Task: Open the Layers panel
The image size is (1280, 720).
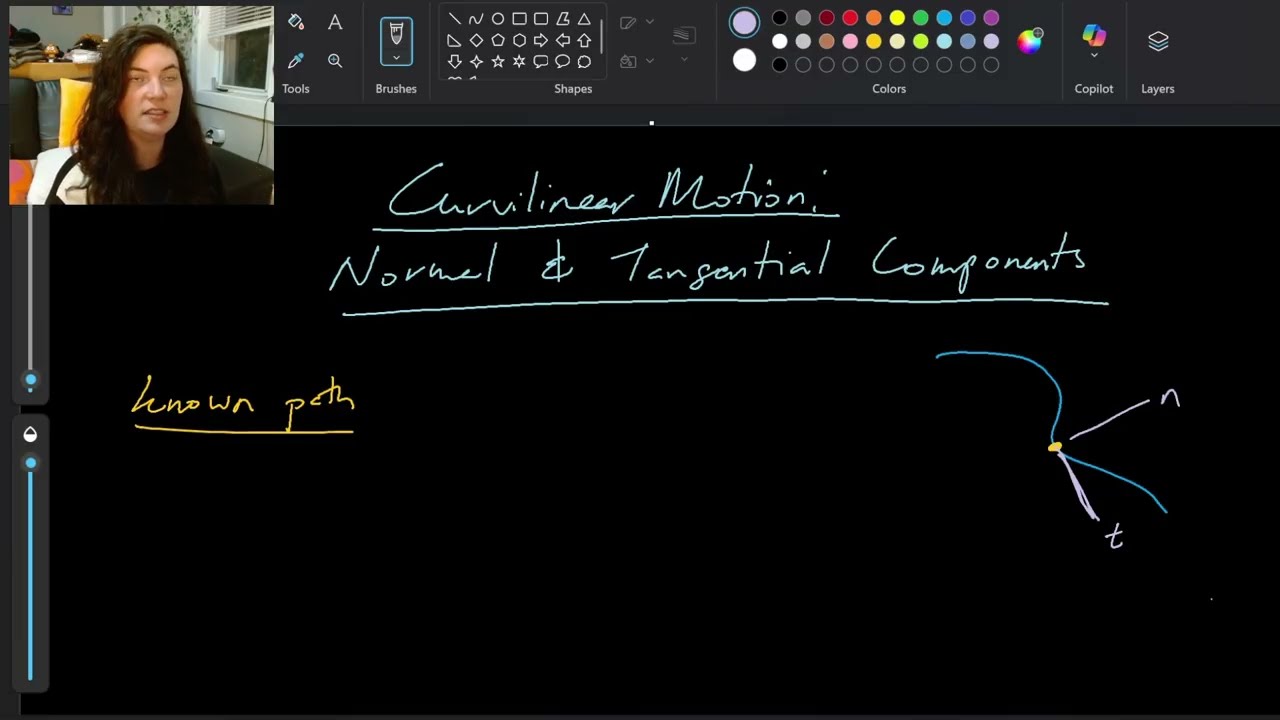Action: [x=1158, y=41]
